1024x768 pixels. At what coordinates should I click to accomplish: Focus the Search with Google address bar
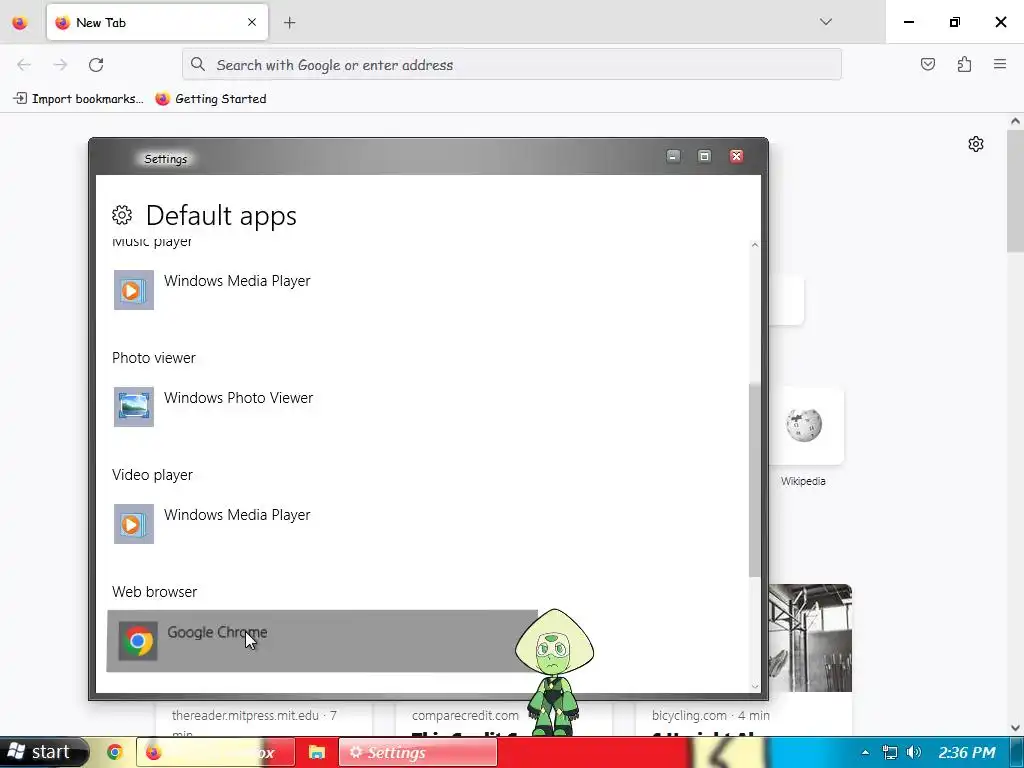click(511, 65)
